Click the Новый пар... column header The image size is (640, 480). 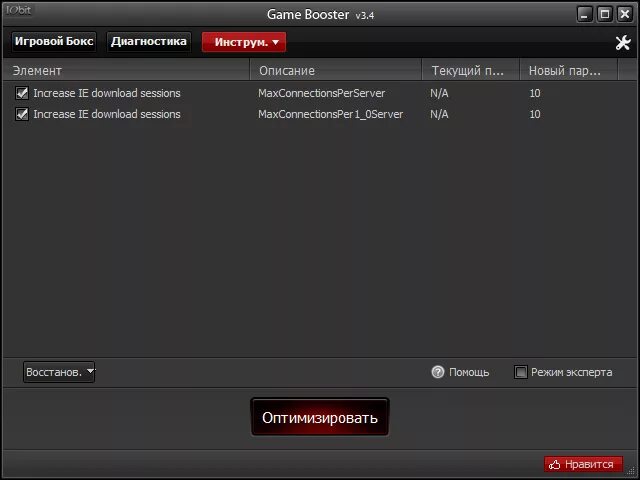pyautogui.click(x=569, y=71)
